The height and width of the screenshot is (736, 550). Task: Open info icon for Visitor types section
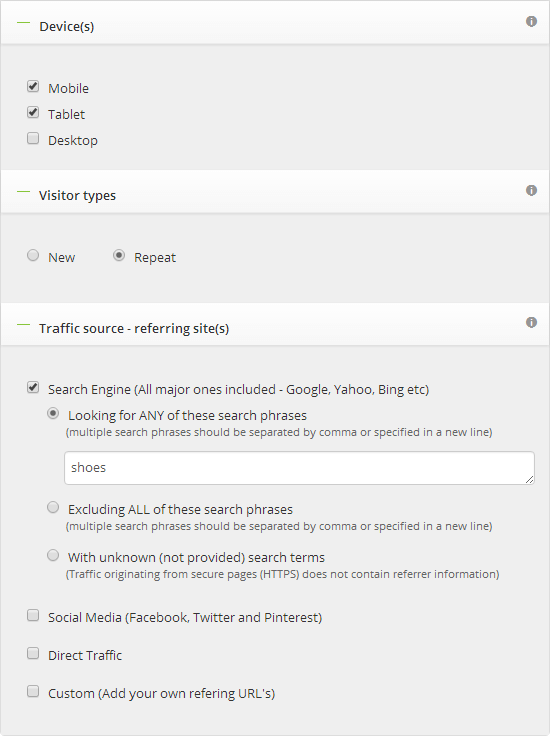[531, 190]
